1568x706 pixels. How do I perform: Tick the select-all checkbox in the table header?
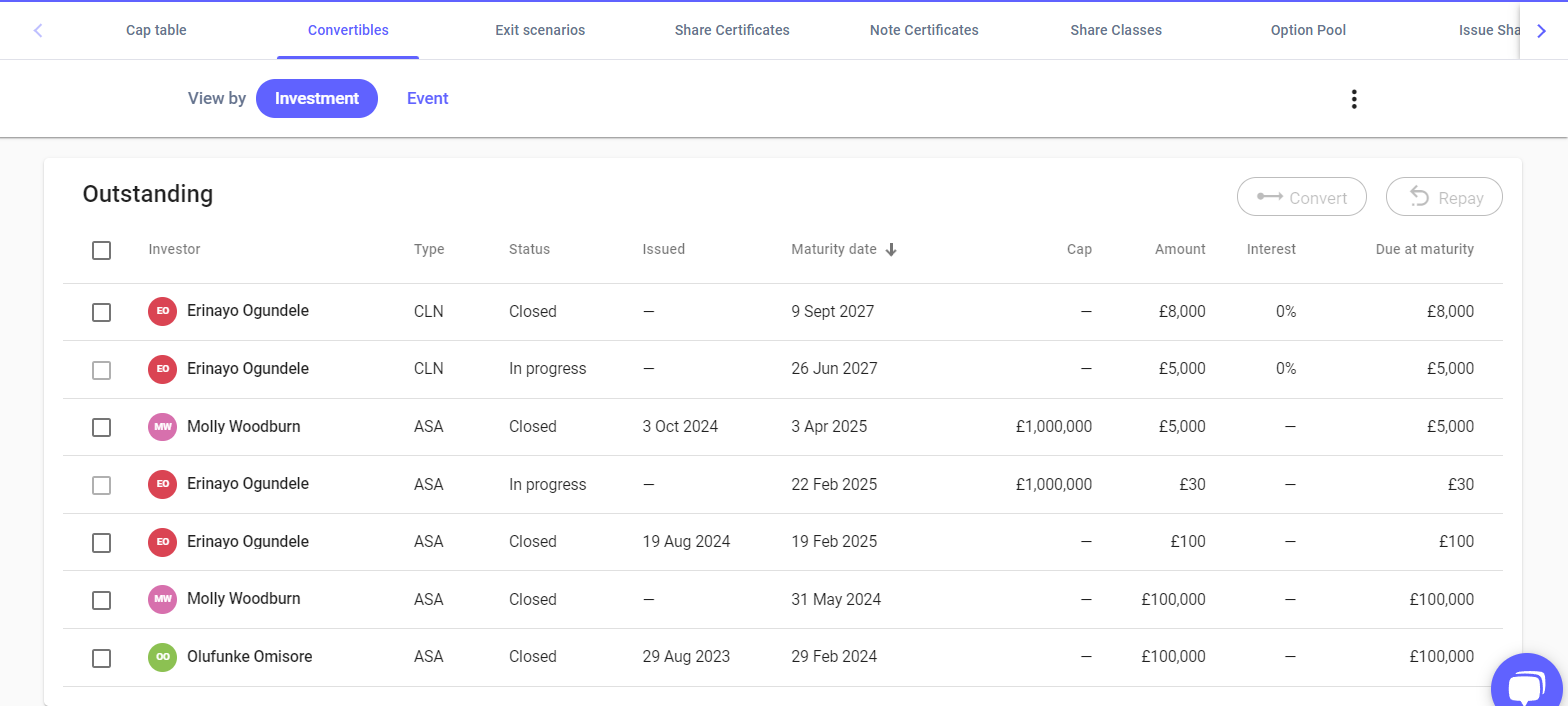[101, 250]
